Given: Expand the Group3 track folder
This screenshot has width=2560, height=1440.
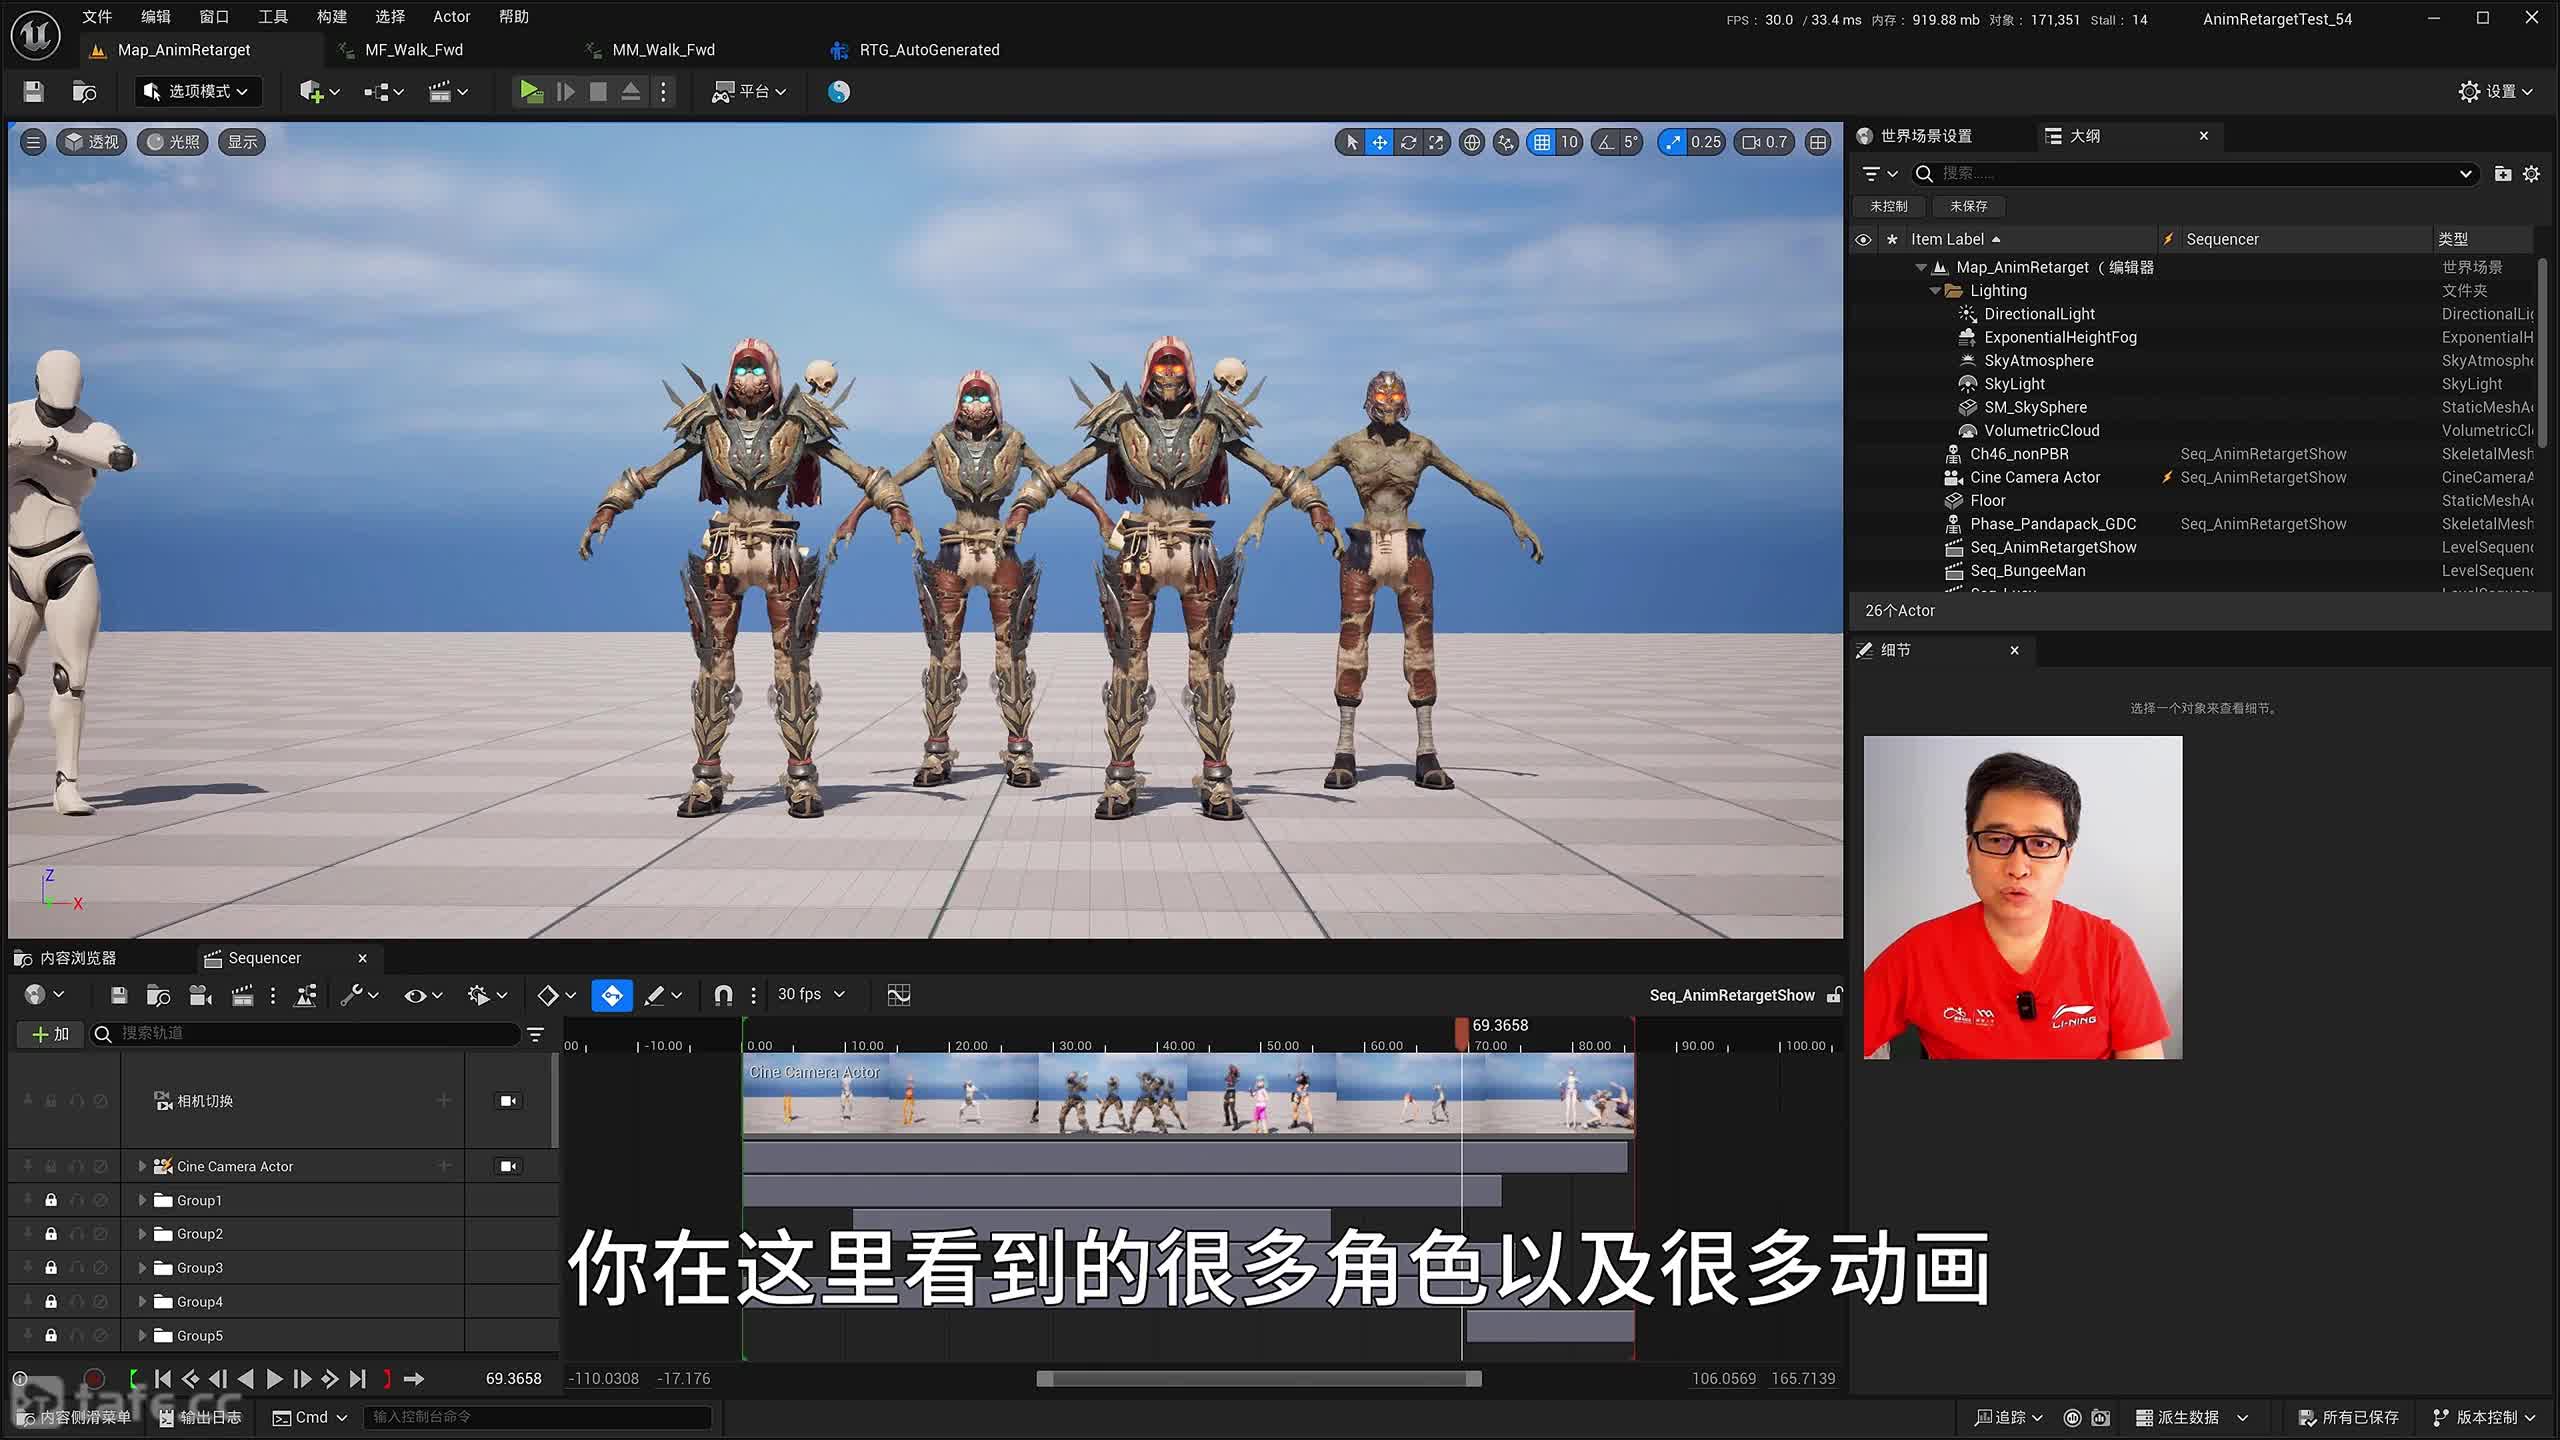Looking at the screenshot, I should (142, 1268).
